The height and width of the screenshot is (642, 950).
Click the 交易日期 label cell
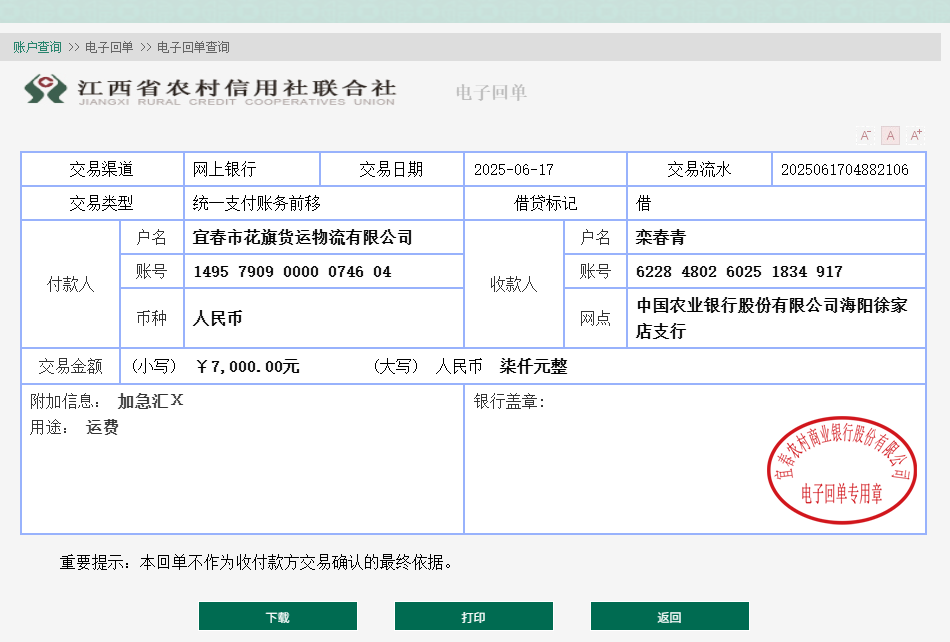pyautogui.click(x=391, y=169)
